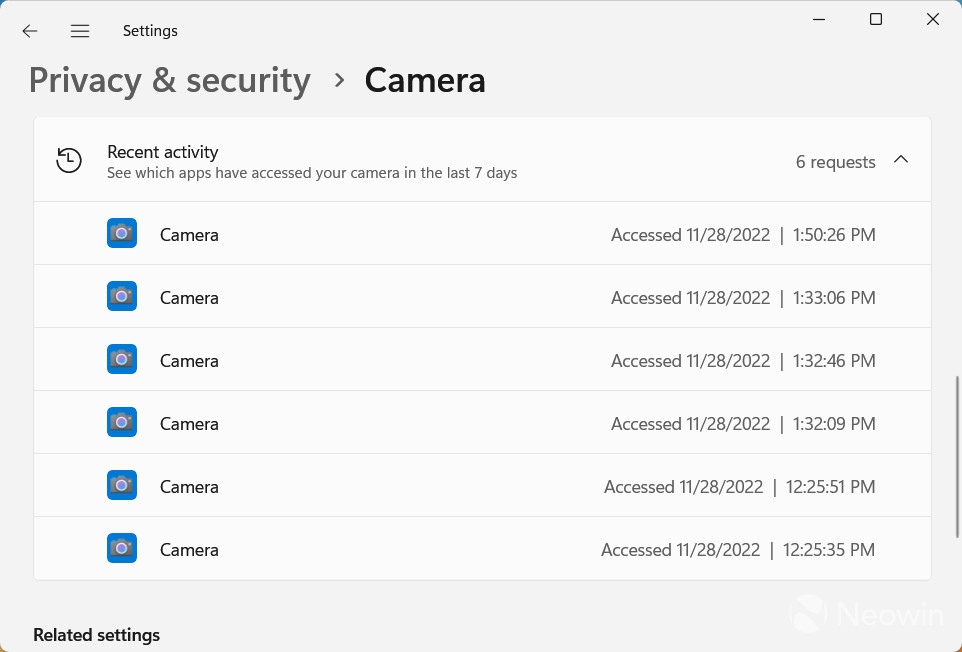
Task: Click the Recent activity header text
Action: (163, 151)
